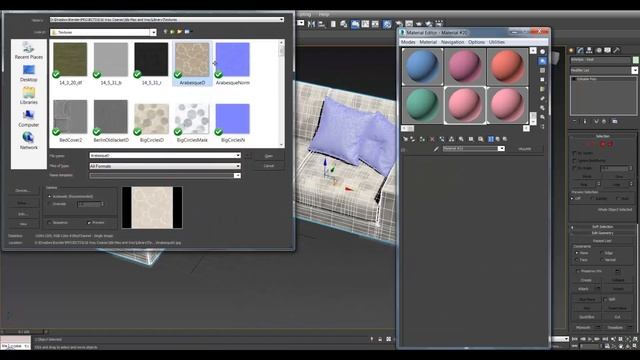
Task: Open Libraries in dialog sidebar
Action: (x=29, y=96)
